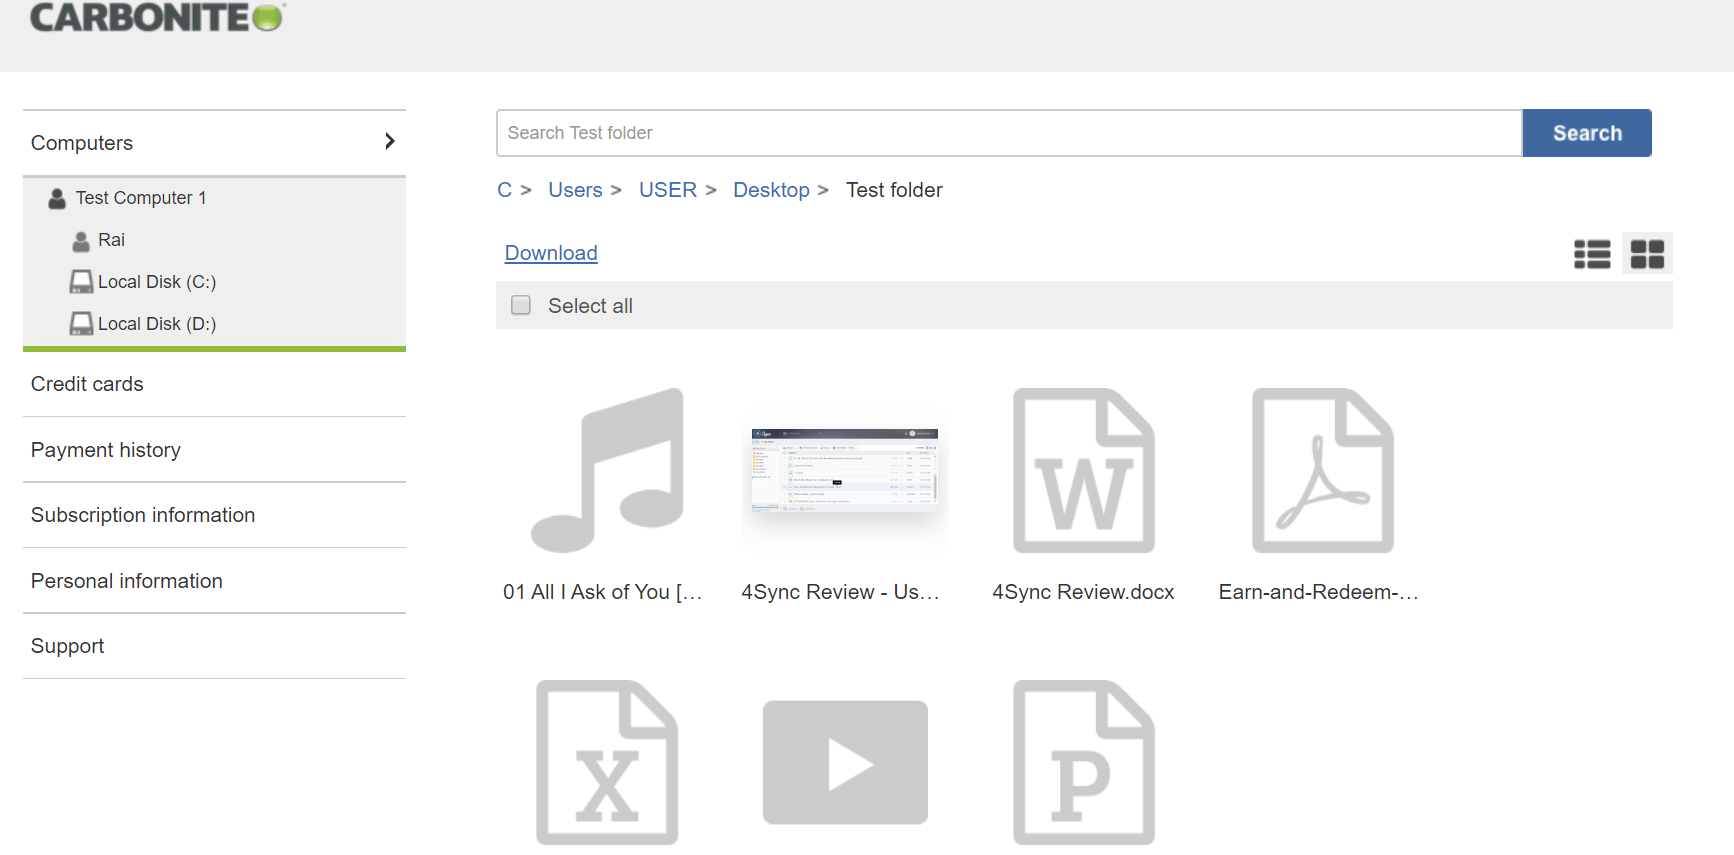Viewport: 1734px width, 855px height.
Task: Open Local Disk (C:) in sidebar
Action: point(156,282)
